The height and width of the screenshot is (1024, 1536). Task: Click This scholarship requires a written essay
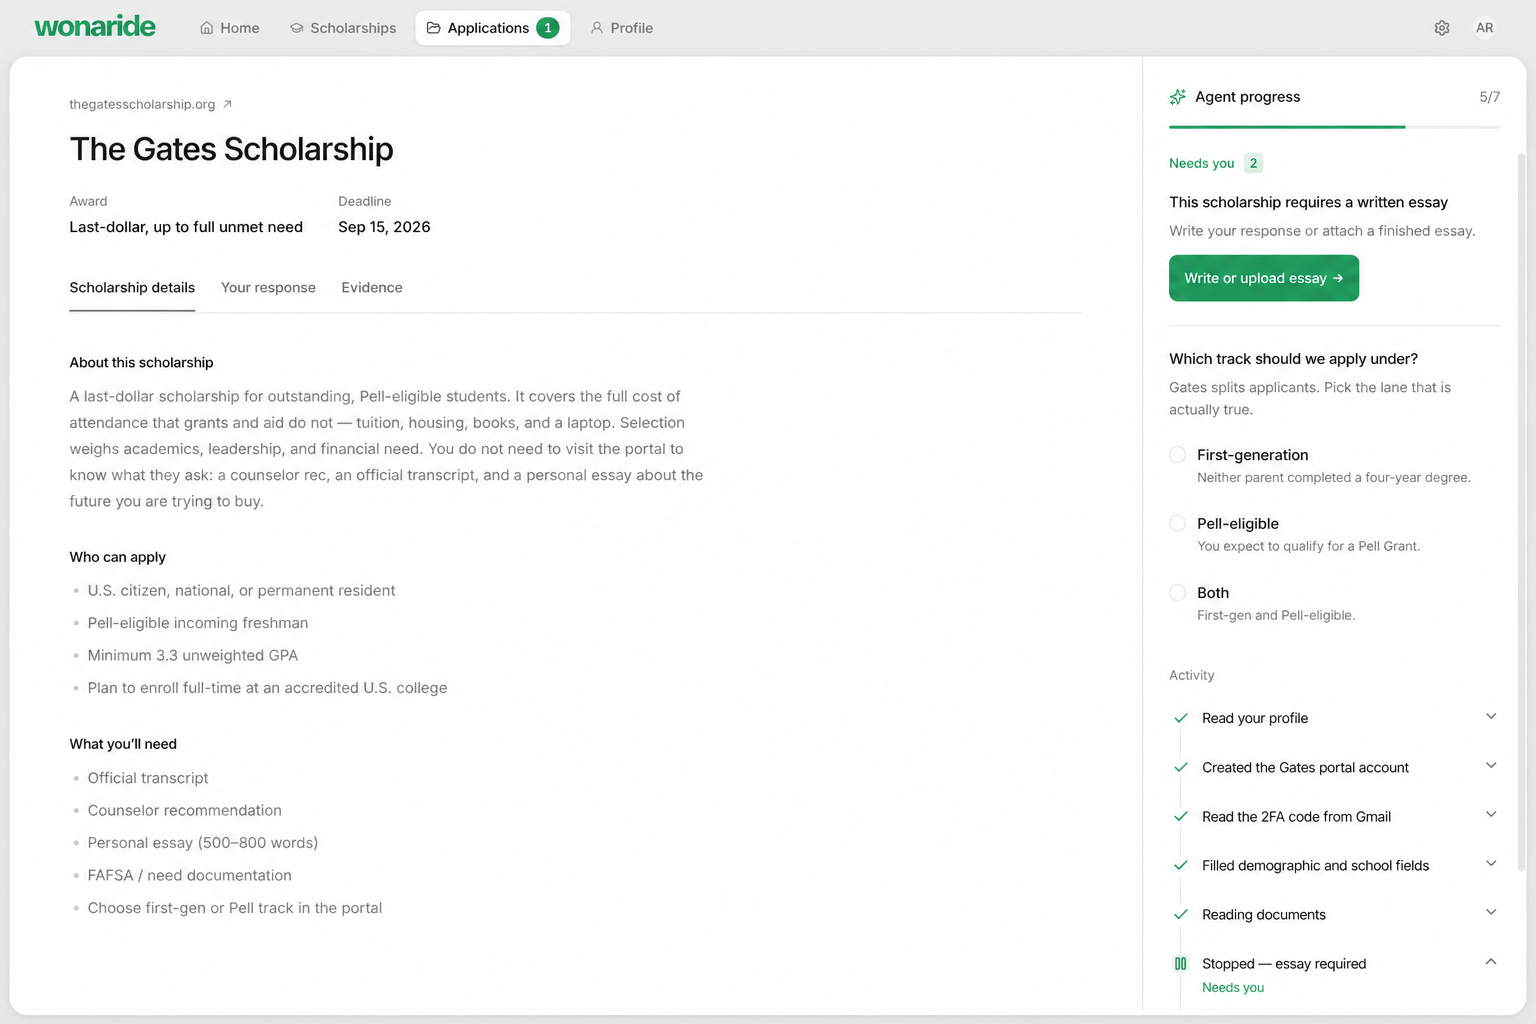coord(1308,202)
